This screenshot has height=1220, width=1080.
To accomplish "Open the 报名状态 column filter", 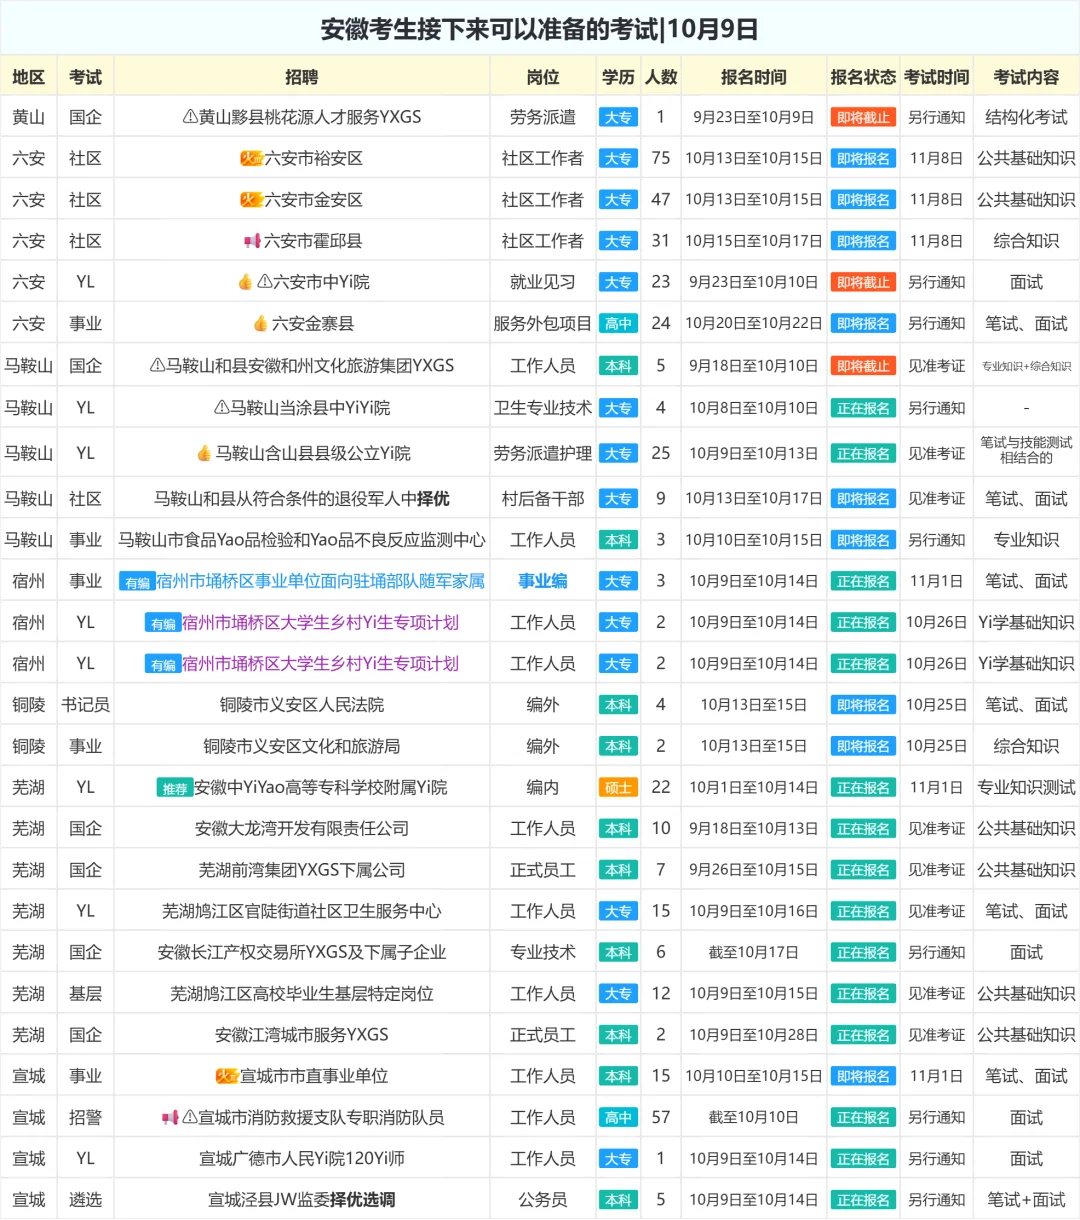I will 862,76.
